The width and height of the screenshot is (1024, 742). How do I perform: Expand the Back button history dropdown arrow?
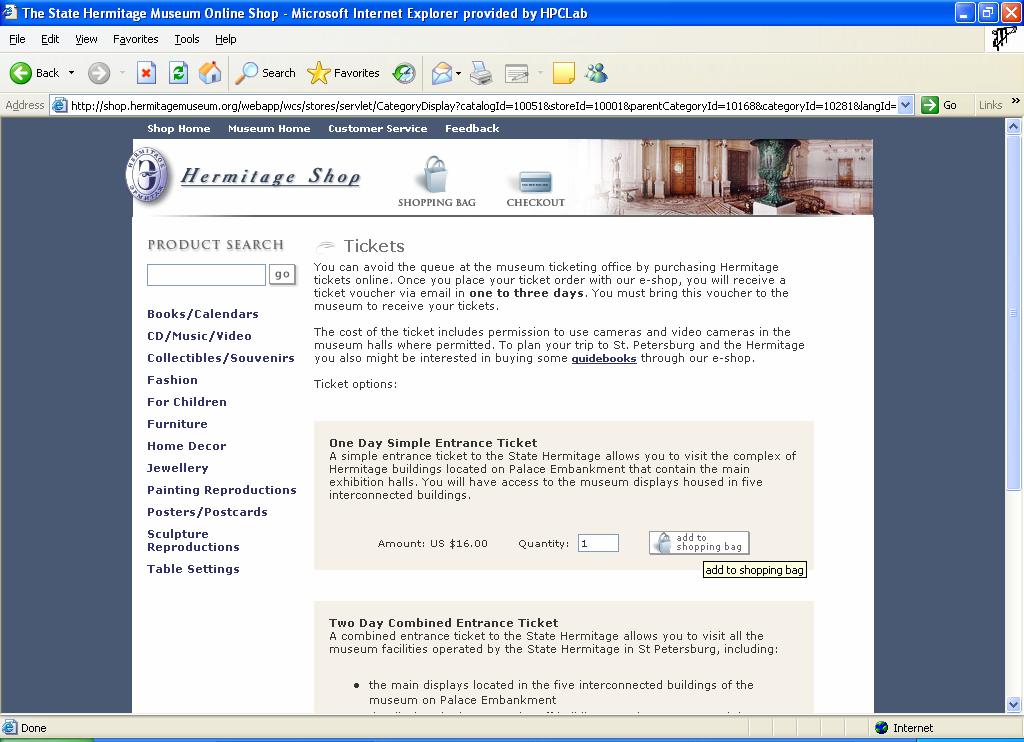pyautogui.click(x=71, y=73)
